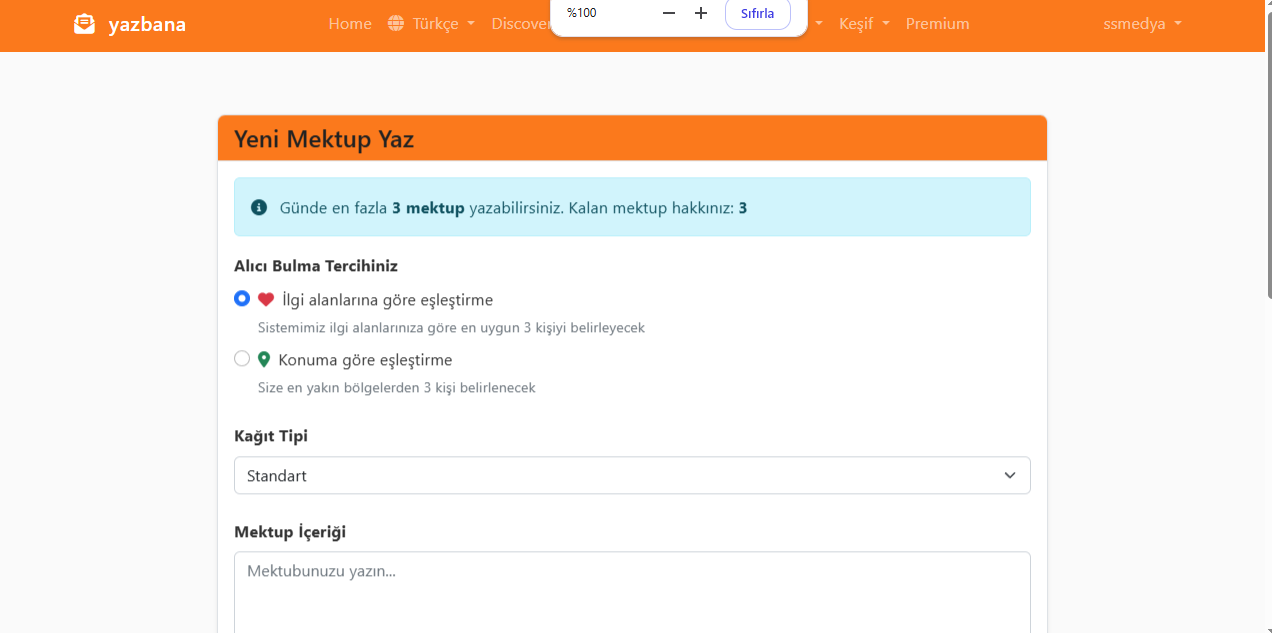
Task: Click the text about 3 nearest-region people
Action: click(397, 387)
